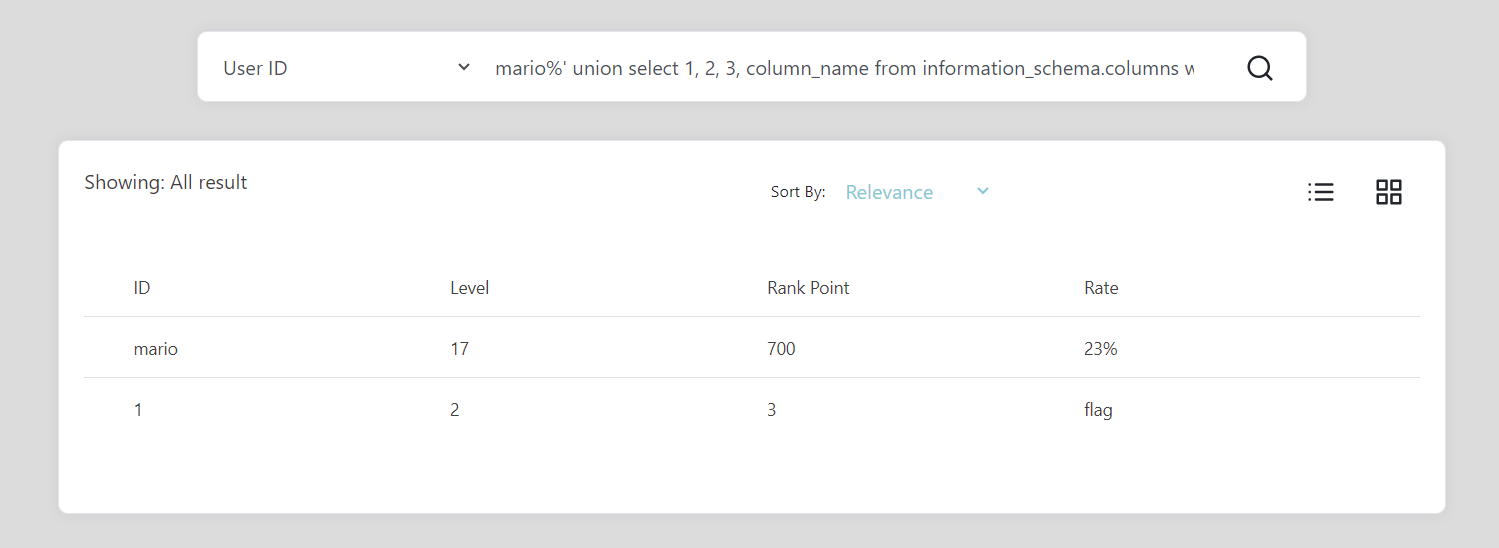This screenshot has height=548, width=1499.
Task: Click level 17 in mario's row
Action: pos(459,349)
